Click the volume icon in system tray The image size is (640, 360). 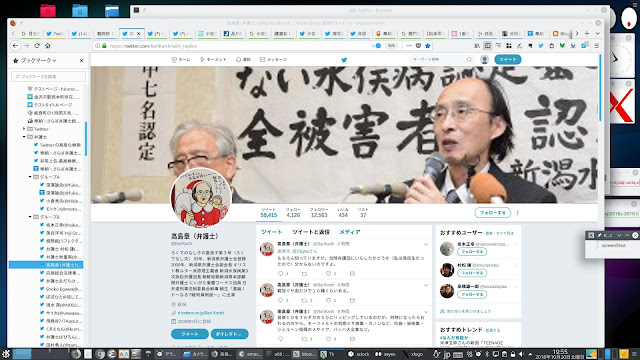click(x=521, y=354)
